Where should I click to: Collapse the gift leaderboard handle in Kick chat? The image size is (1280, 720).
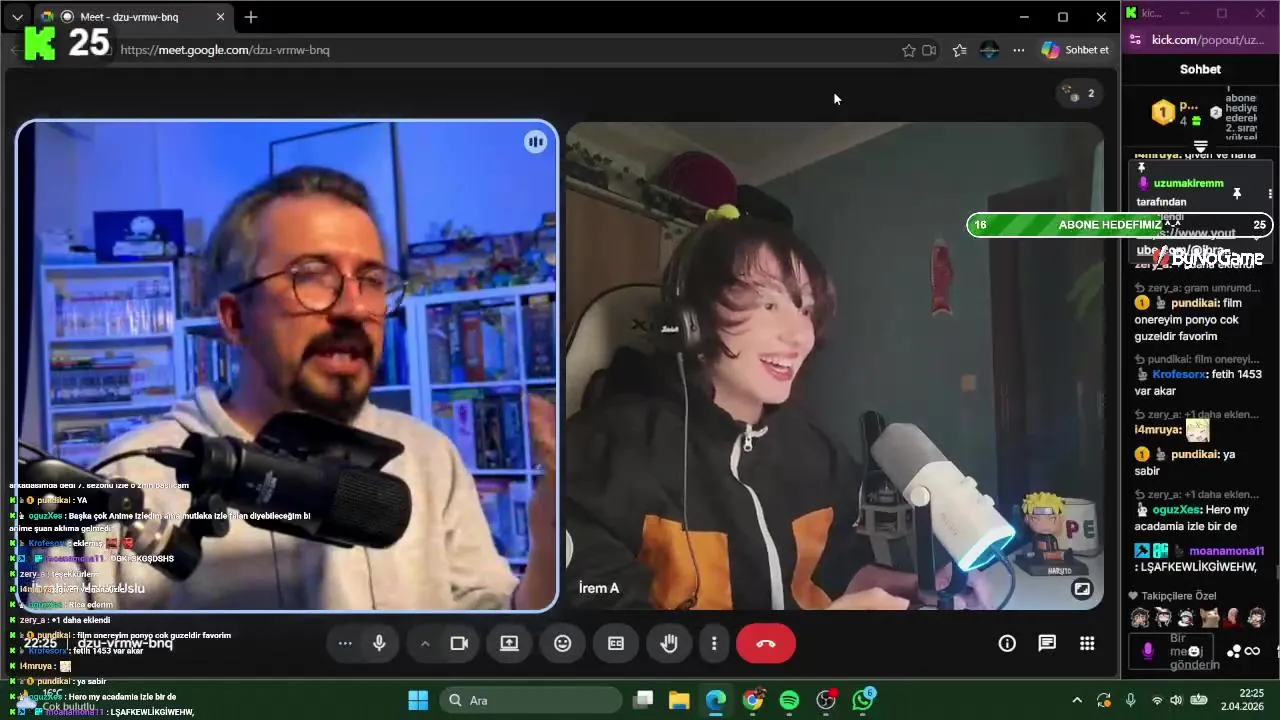tap(1201, 147)
